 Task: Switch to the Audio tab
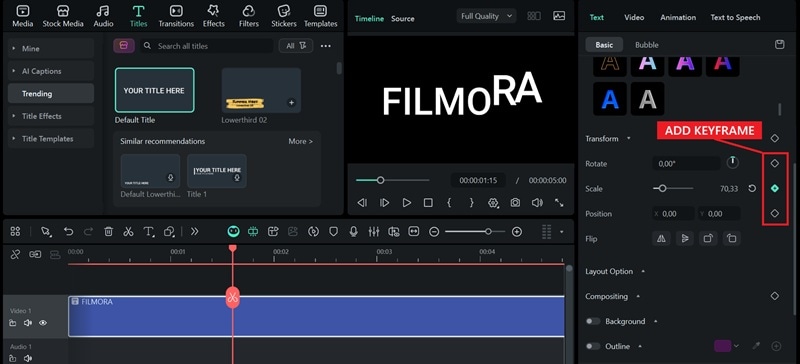point(104,16)
